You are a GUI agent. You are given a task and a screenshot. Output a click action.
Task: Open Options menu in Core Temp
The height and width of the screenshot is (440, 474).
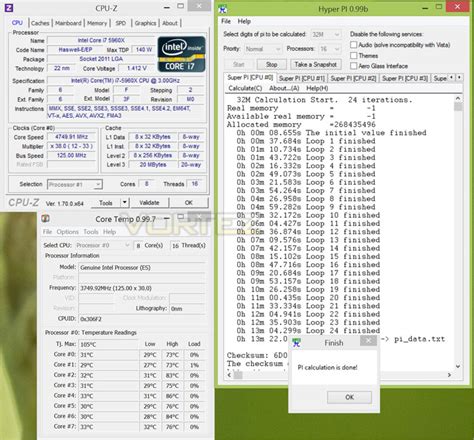68,232
